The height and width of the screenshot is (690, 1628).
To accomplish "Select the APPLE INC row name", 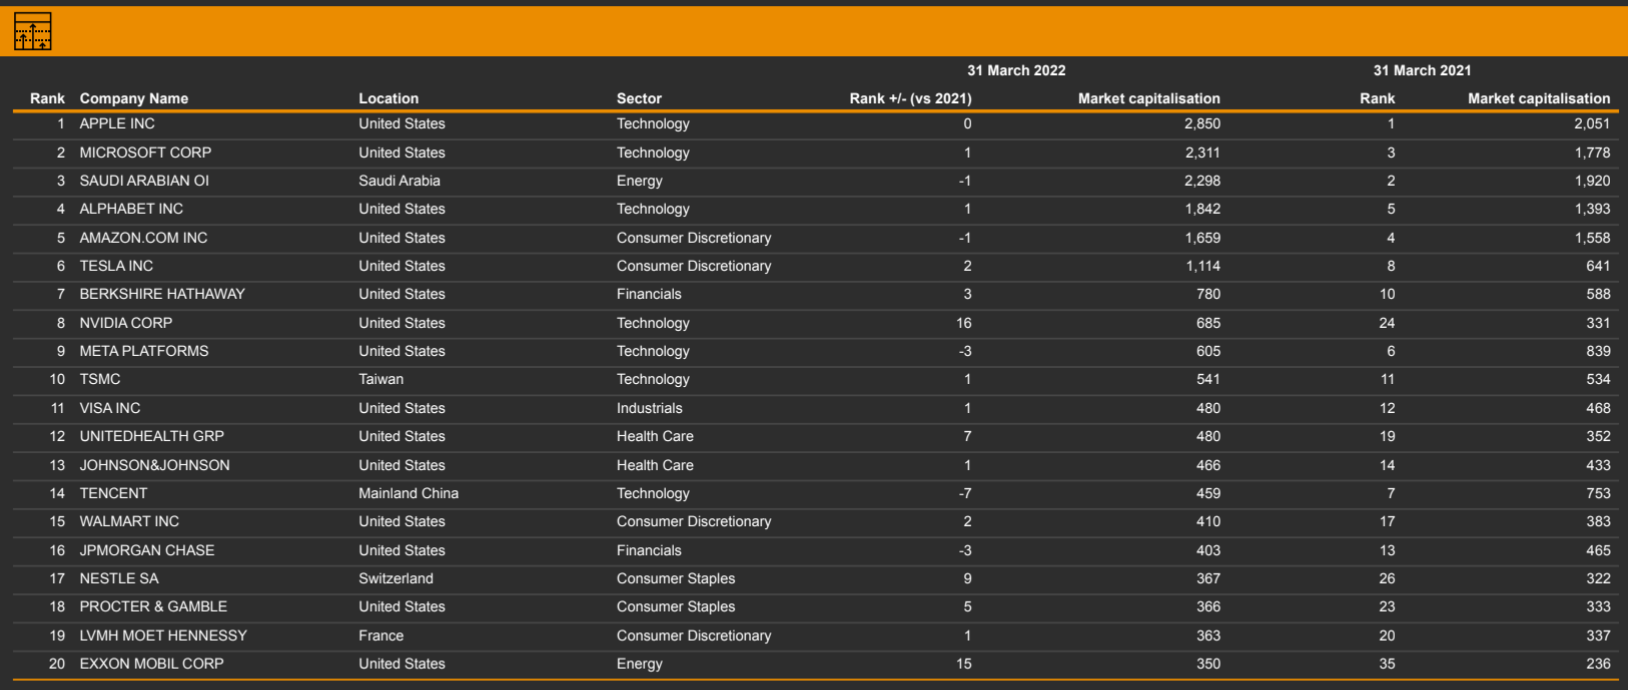I will click(117, 124).
